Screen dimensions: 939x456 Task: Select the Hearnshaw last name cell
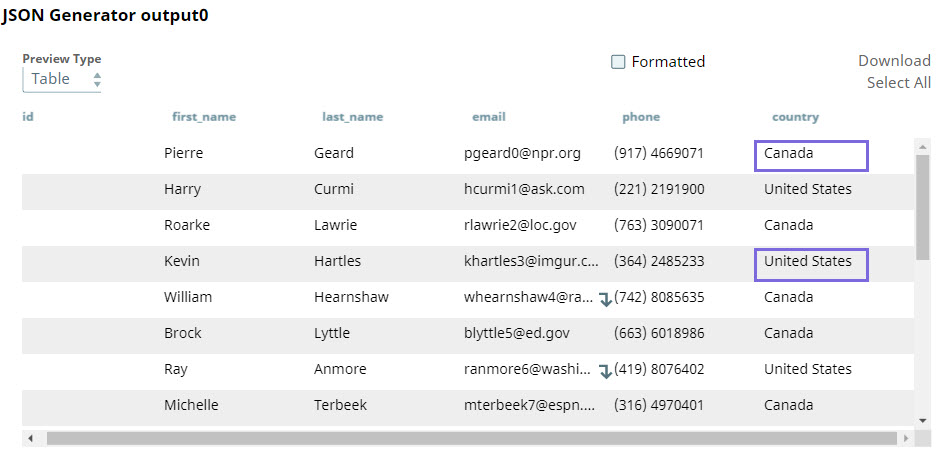(x=351, y=297)
